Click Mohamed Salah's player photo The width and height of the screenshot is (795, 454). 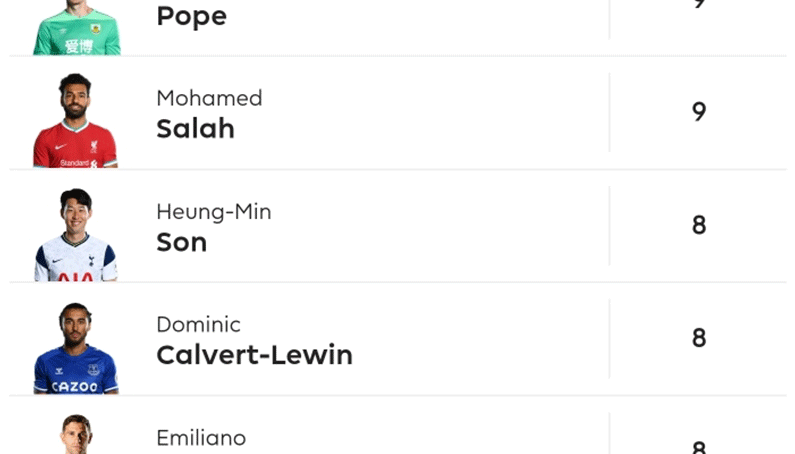pyautogui.click(x=75, y=120)
